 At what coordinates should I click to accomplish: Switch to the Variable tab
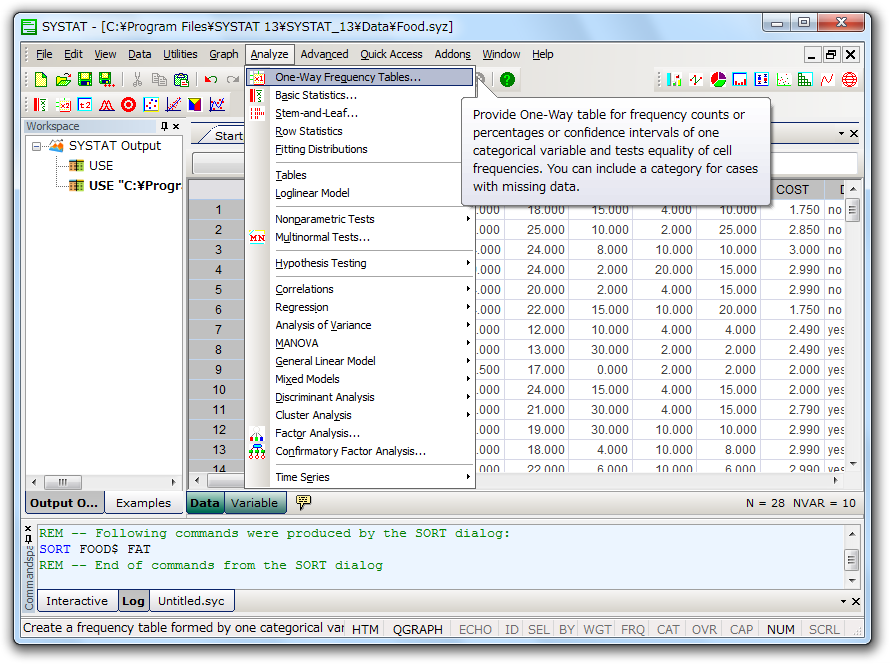click(x=254, y=503)
